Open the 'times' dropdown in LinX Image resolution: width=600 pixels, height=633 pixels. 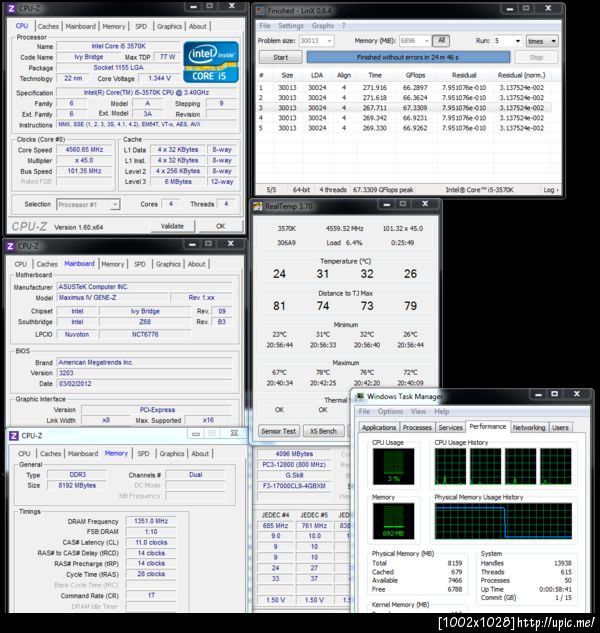(x=542, y=41)
